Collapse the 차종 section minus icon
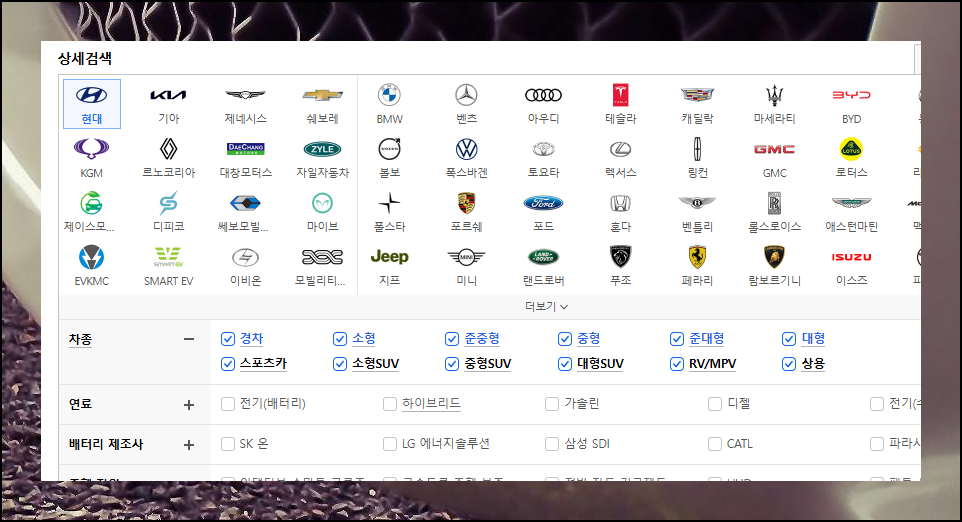962x522 pixels. tap(189, 339)
